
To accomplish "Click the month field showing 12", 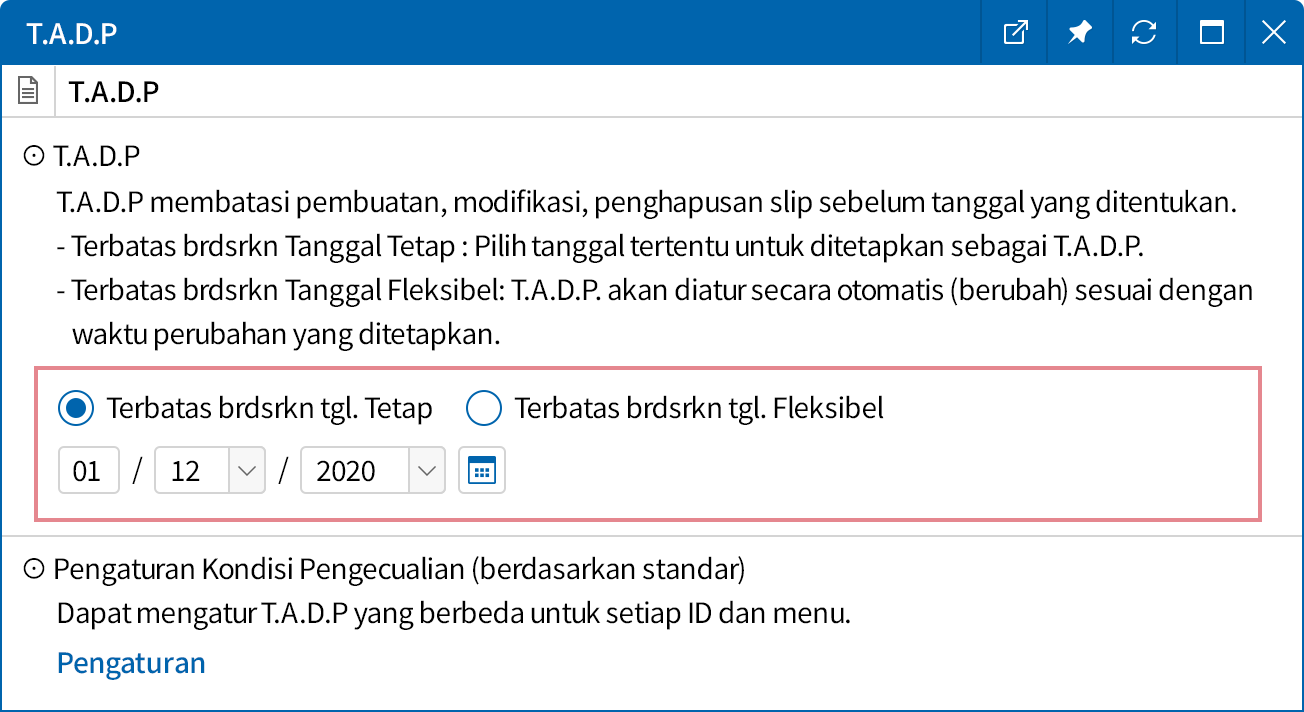I will click(x=192, y=470).
